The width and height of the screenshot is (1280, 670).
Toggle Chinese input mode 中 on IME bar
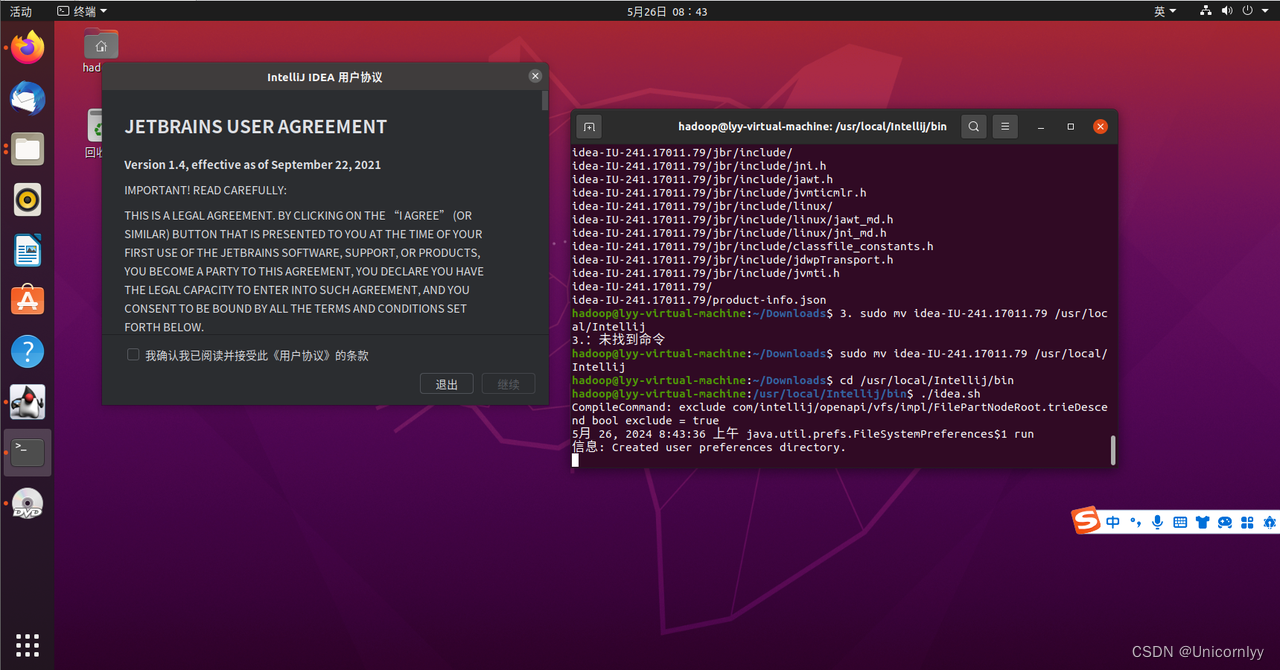1113,522
